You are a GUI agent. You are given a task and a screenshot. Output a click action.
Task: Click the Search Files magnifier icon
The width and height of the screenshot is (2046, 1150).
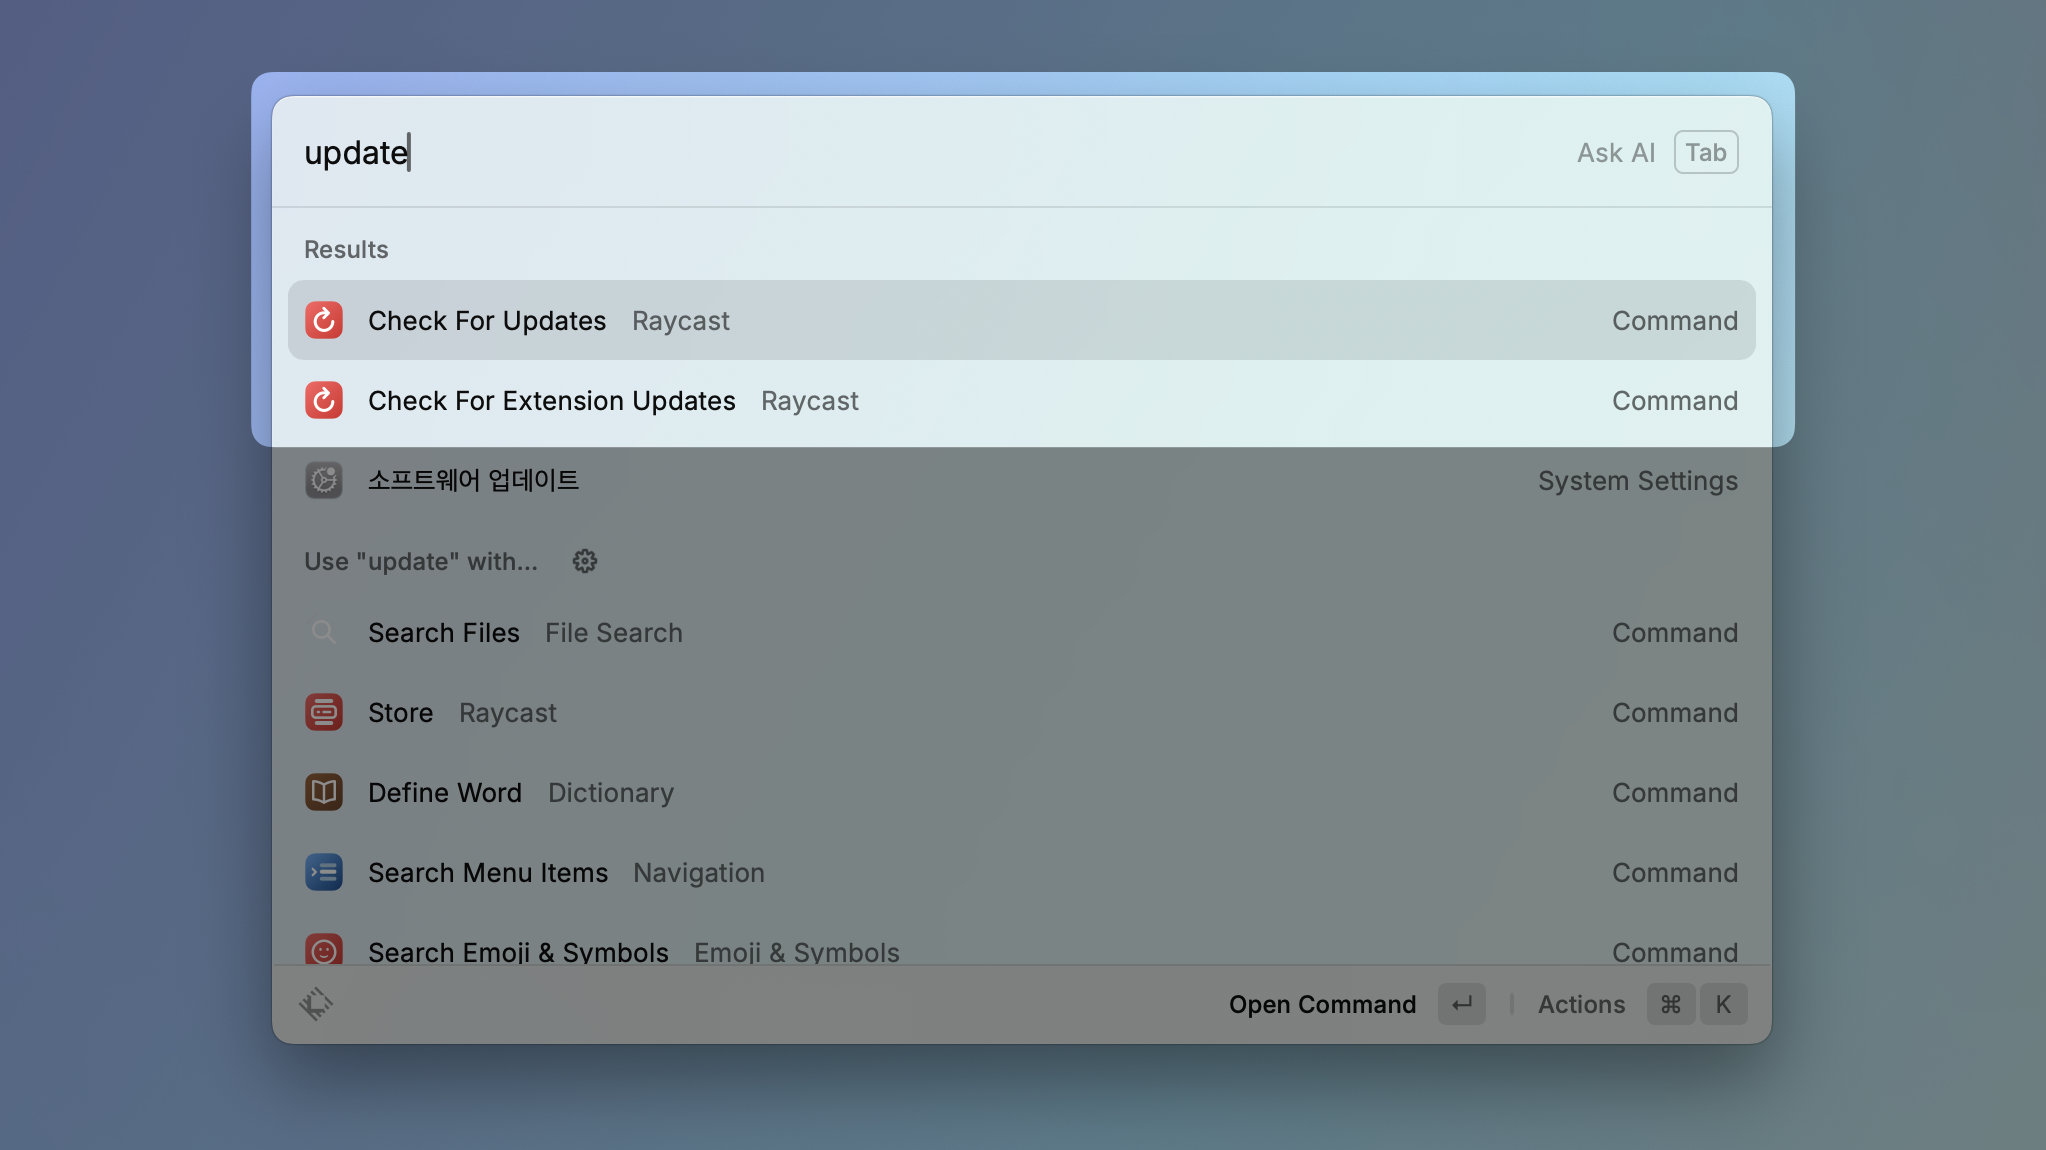point(323,632)
